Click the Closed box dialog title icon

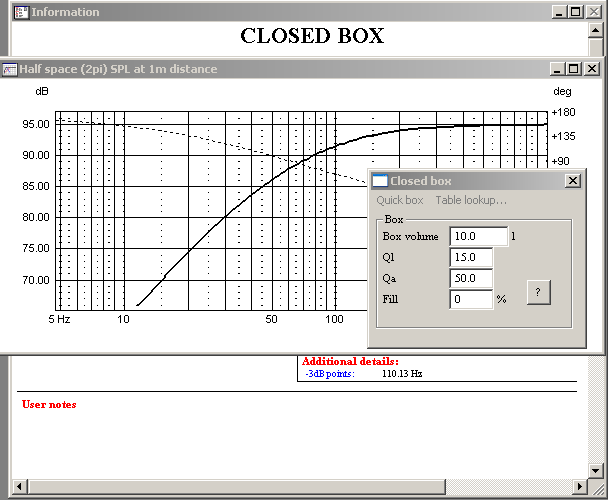click(x=380, y=181)
